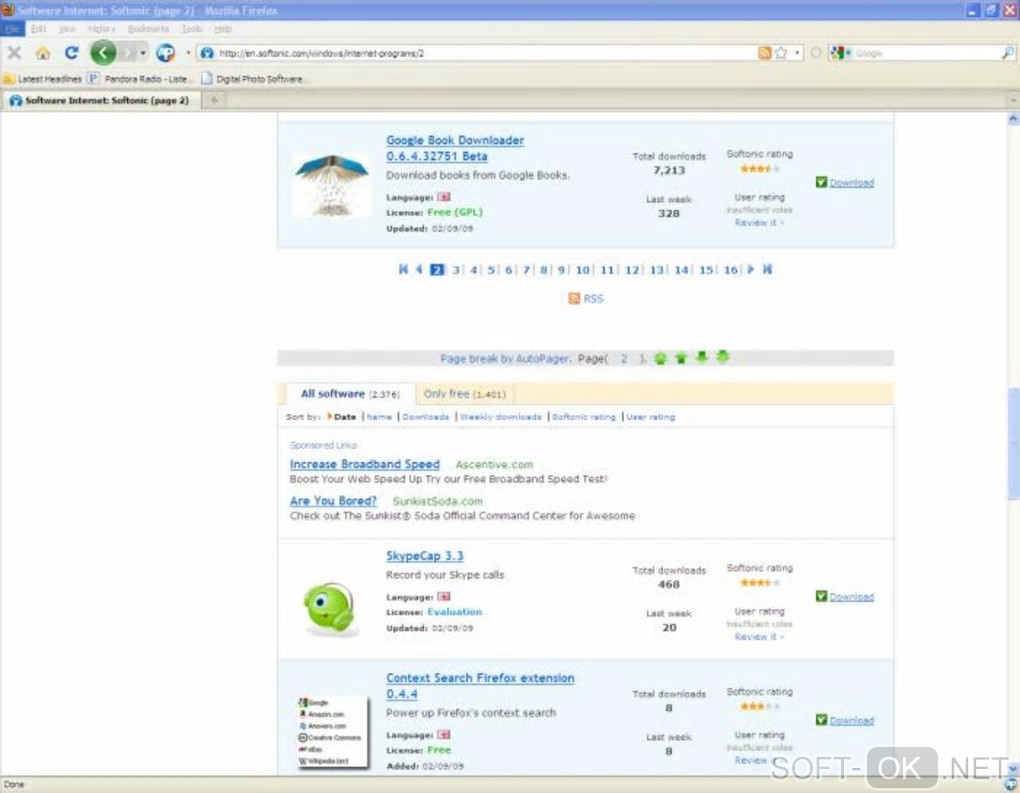Go to page 16 in pagination
The width and height of the screenshot is (1020, 793).
click(x=731, y=269)
